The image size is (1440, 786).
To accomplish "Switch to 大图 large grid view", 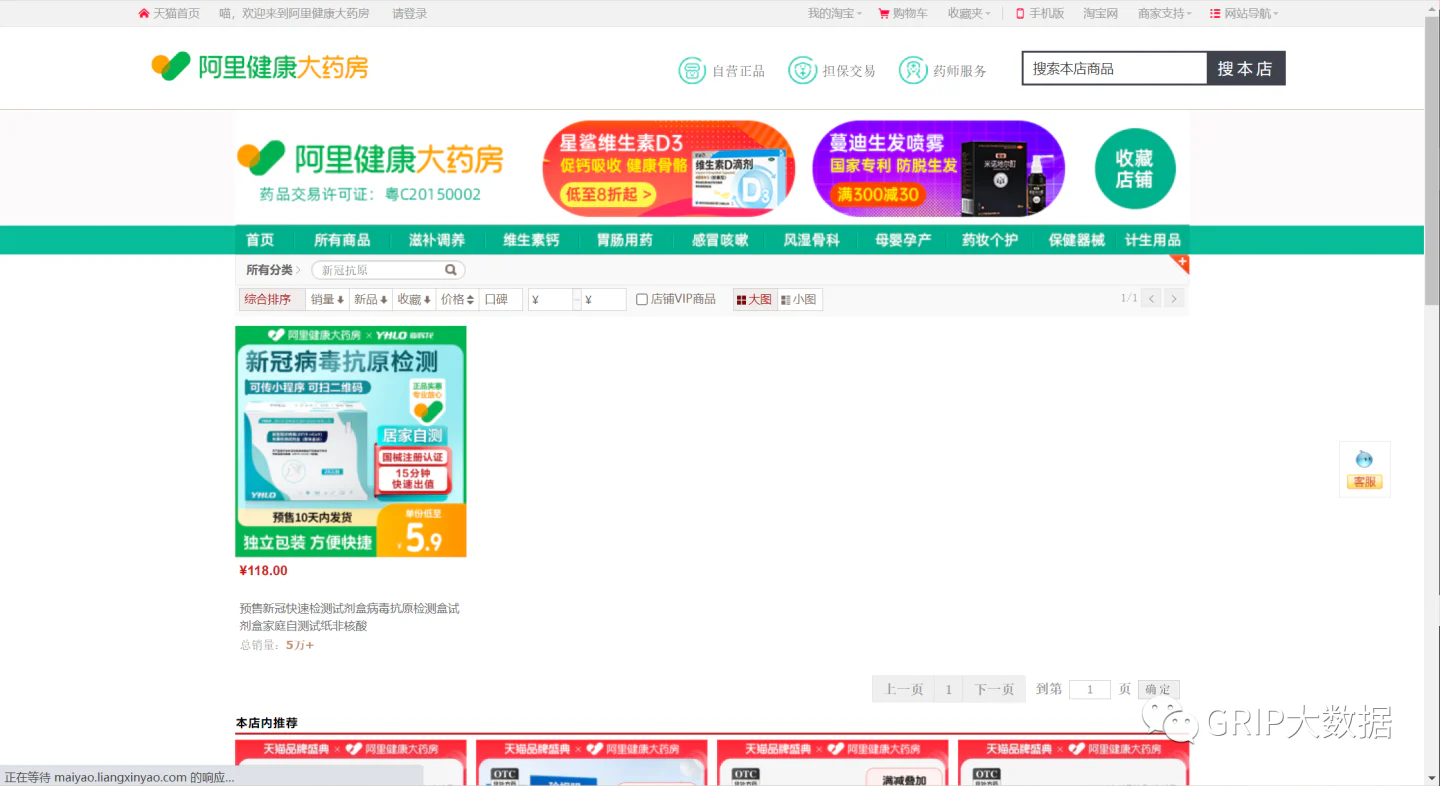I will pos(755,299).
